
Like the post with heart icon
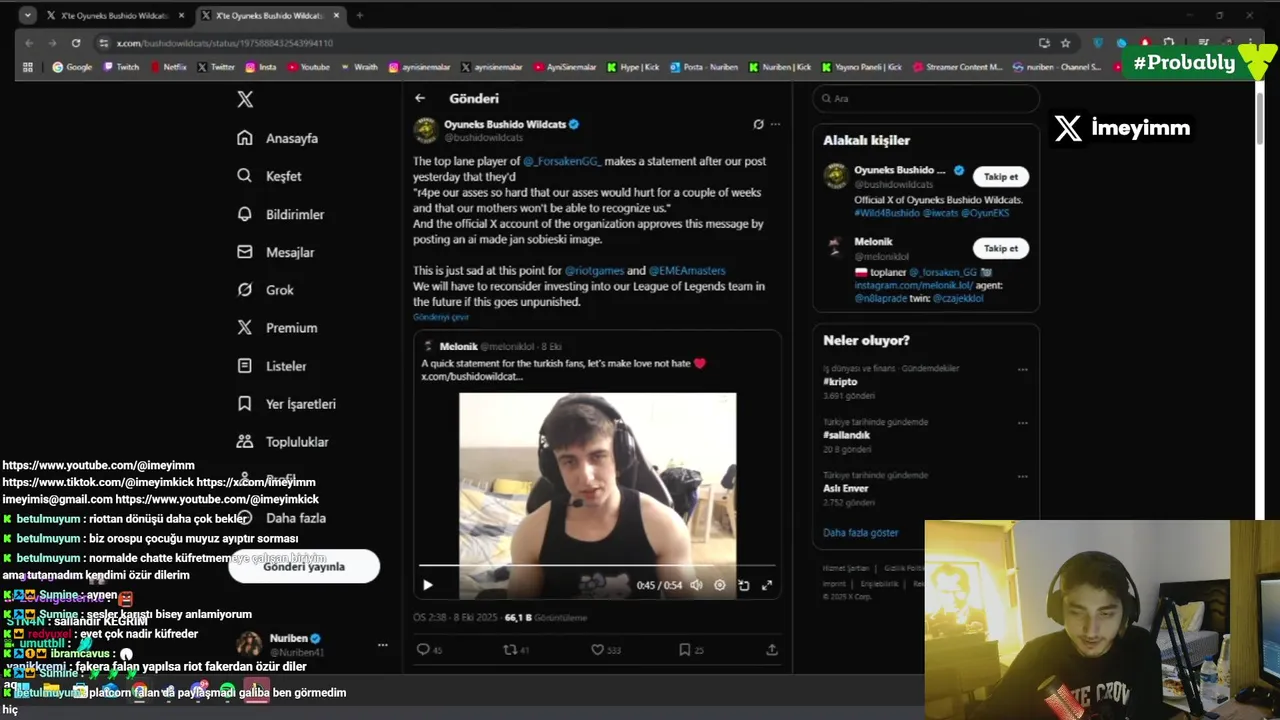tap(597, 650)
